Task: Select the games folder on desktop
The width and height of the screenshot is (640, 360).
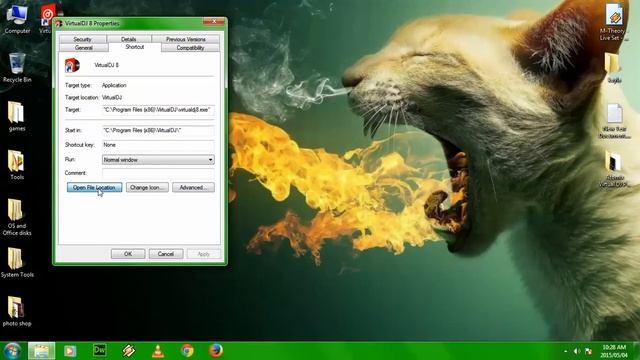Action: pyautogui.click(x=17, y=116)
